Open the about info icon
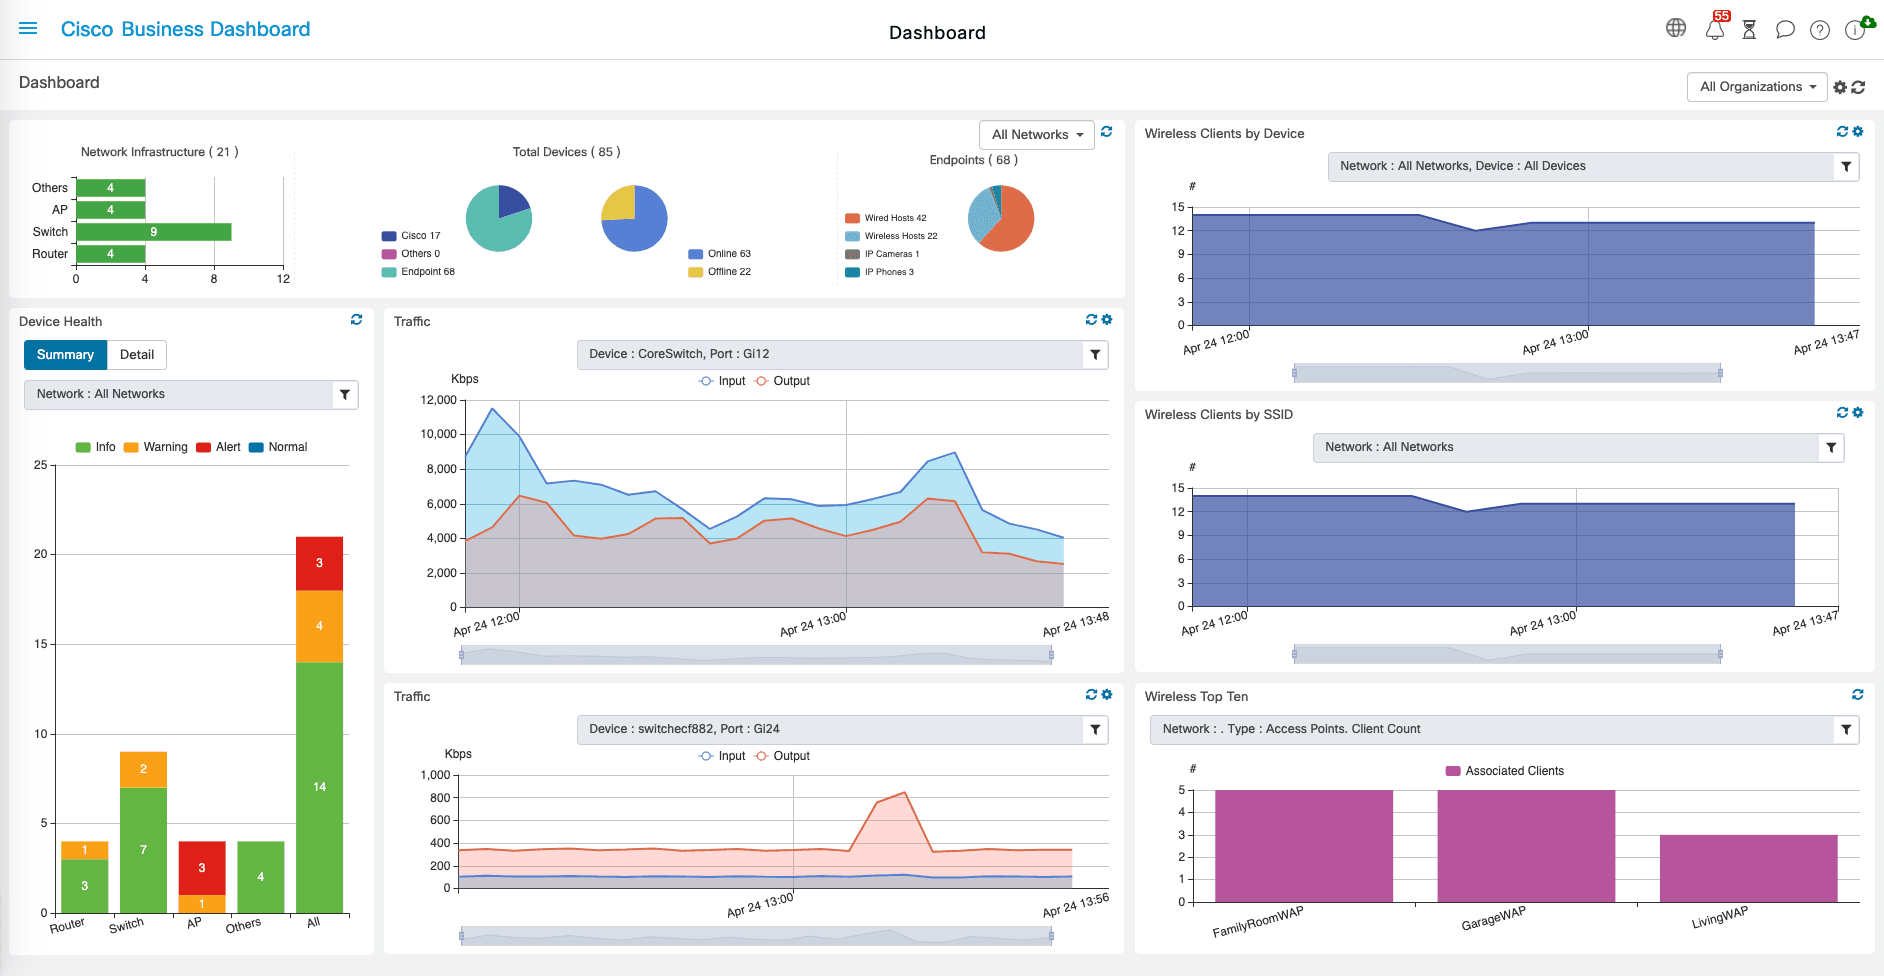Image resolution: width=1884 pixels, height=976 pixels. point(1856,29)
